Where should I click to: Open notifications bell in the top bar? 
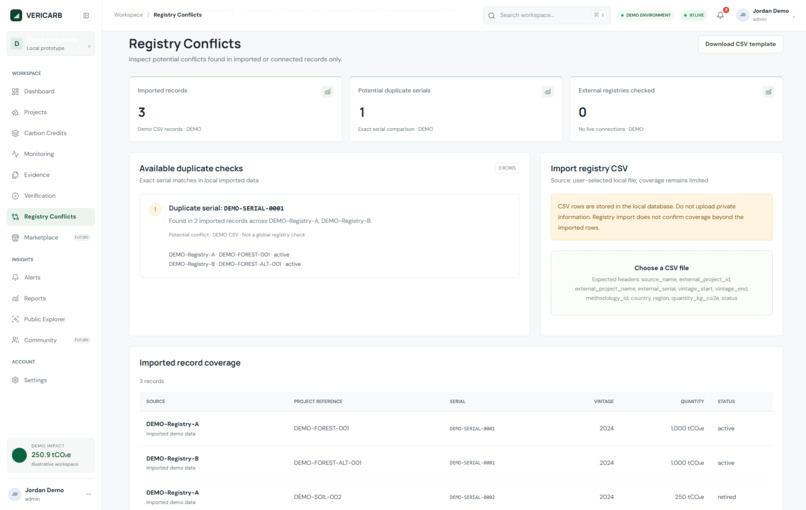721,15
